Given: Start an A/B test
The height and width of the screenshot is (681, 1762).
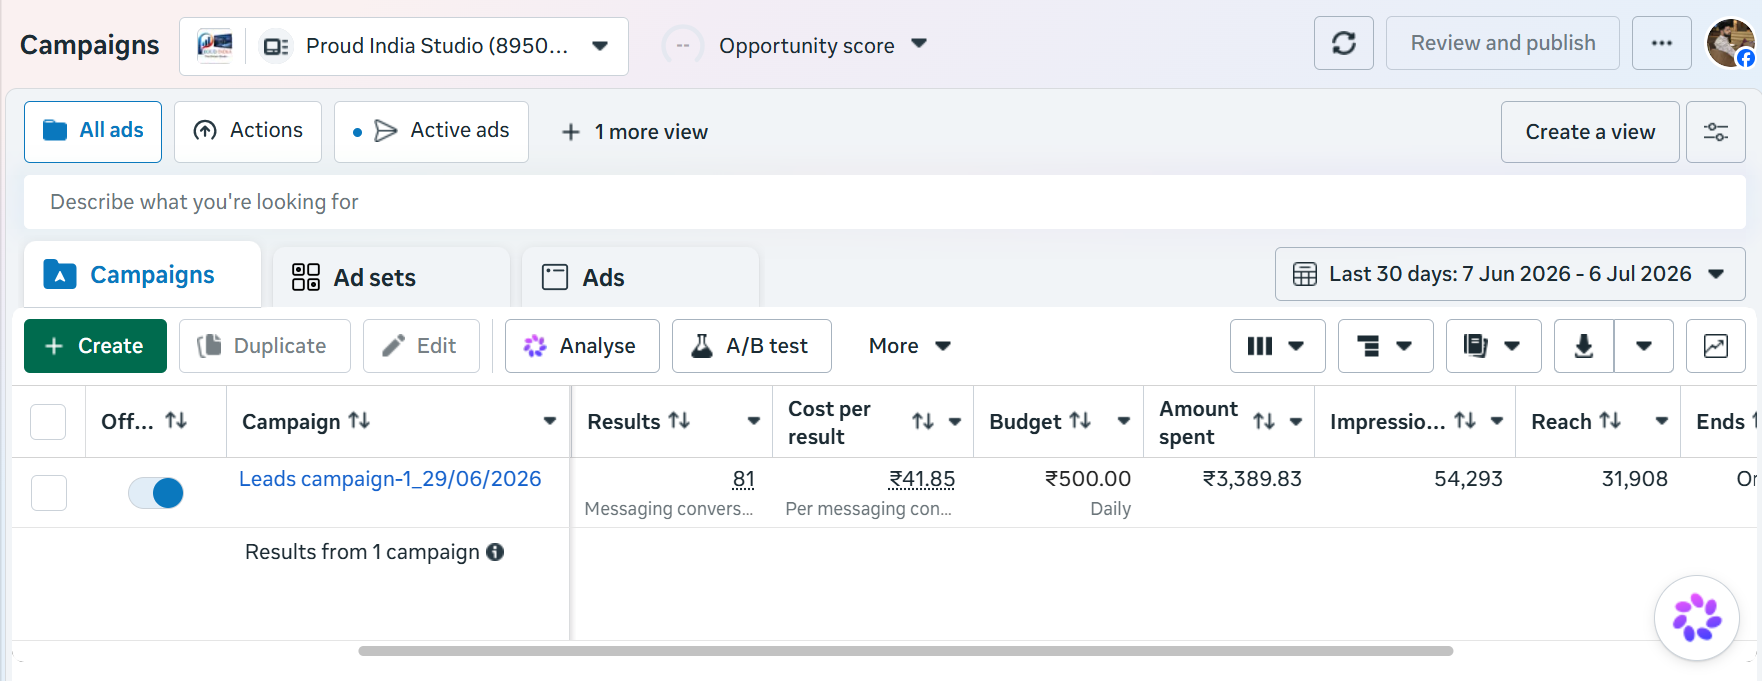Looking at the screenshot, I should 752,346.
